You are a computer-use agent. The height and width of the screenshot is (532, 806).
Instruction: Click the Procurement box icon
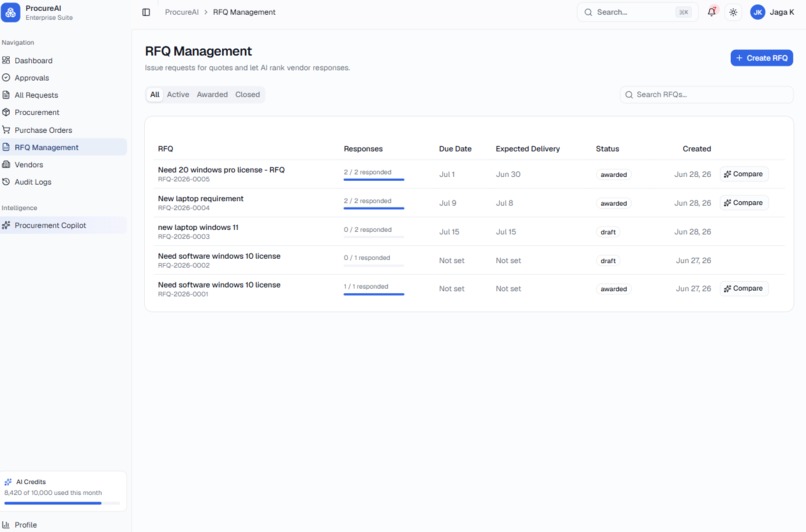coord(6,112)
